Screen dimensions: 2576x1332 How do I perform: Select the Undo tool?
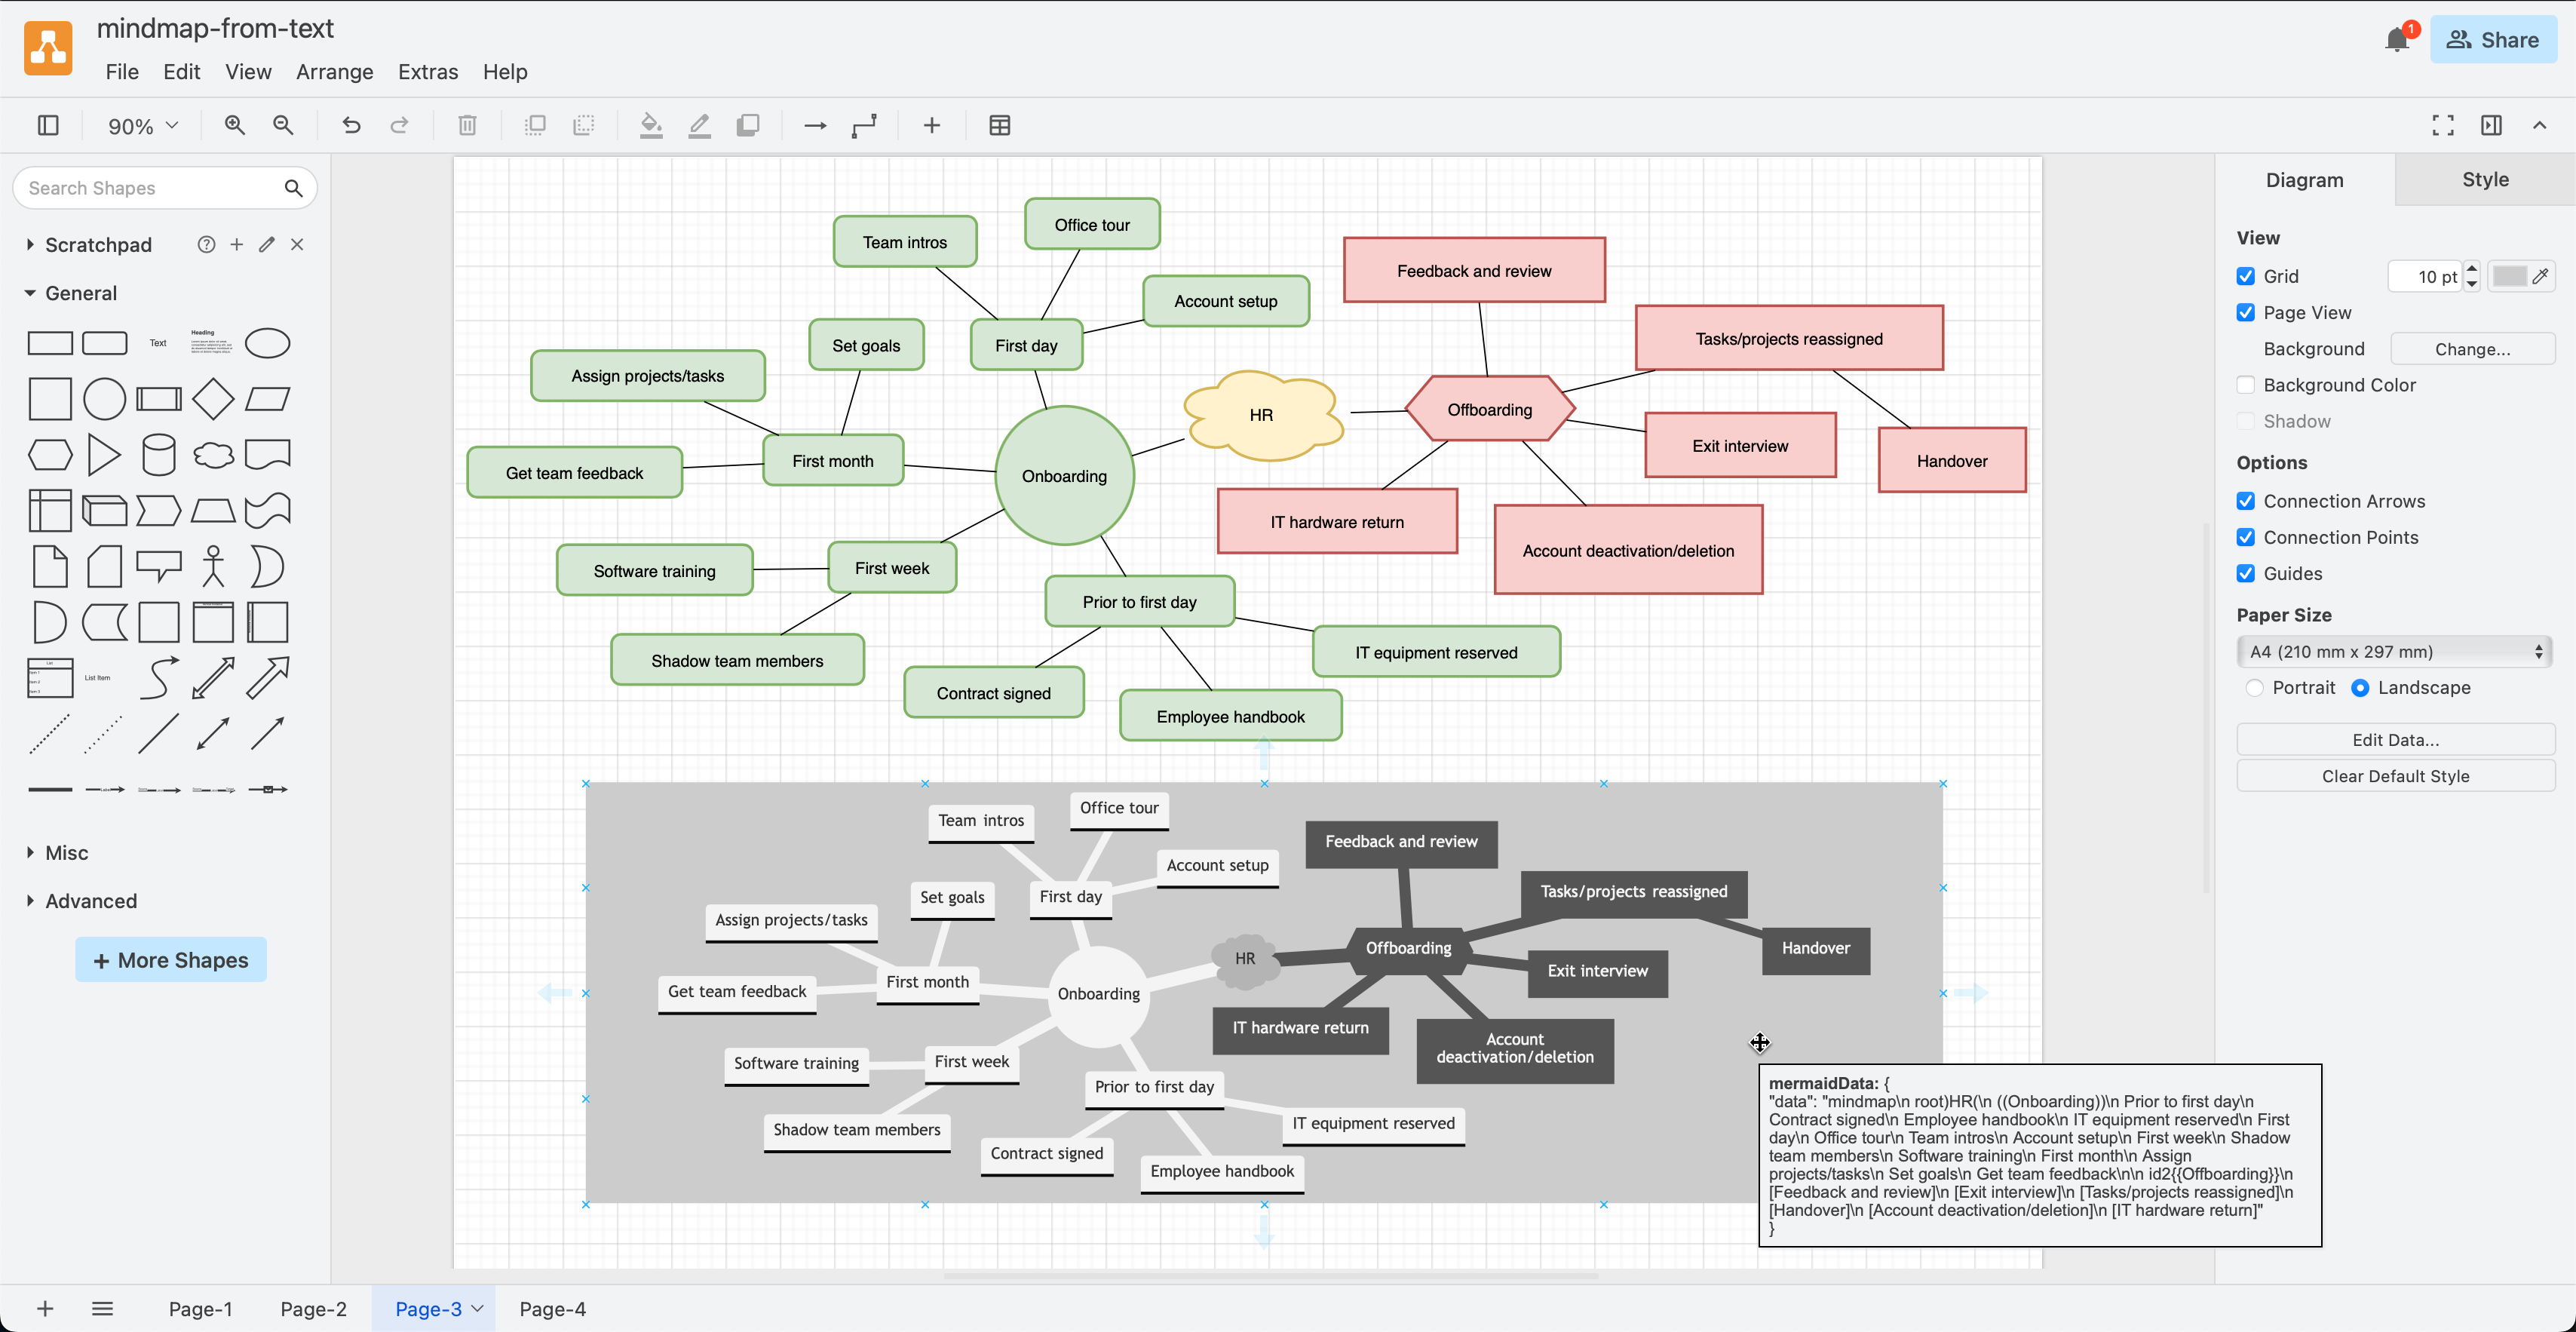[350, 125]
